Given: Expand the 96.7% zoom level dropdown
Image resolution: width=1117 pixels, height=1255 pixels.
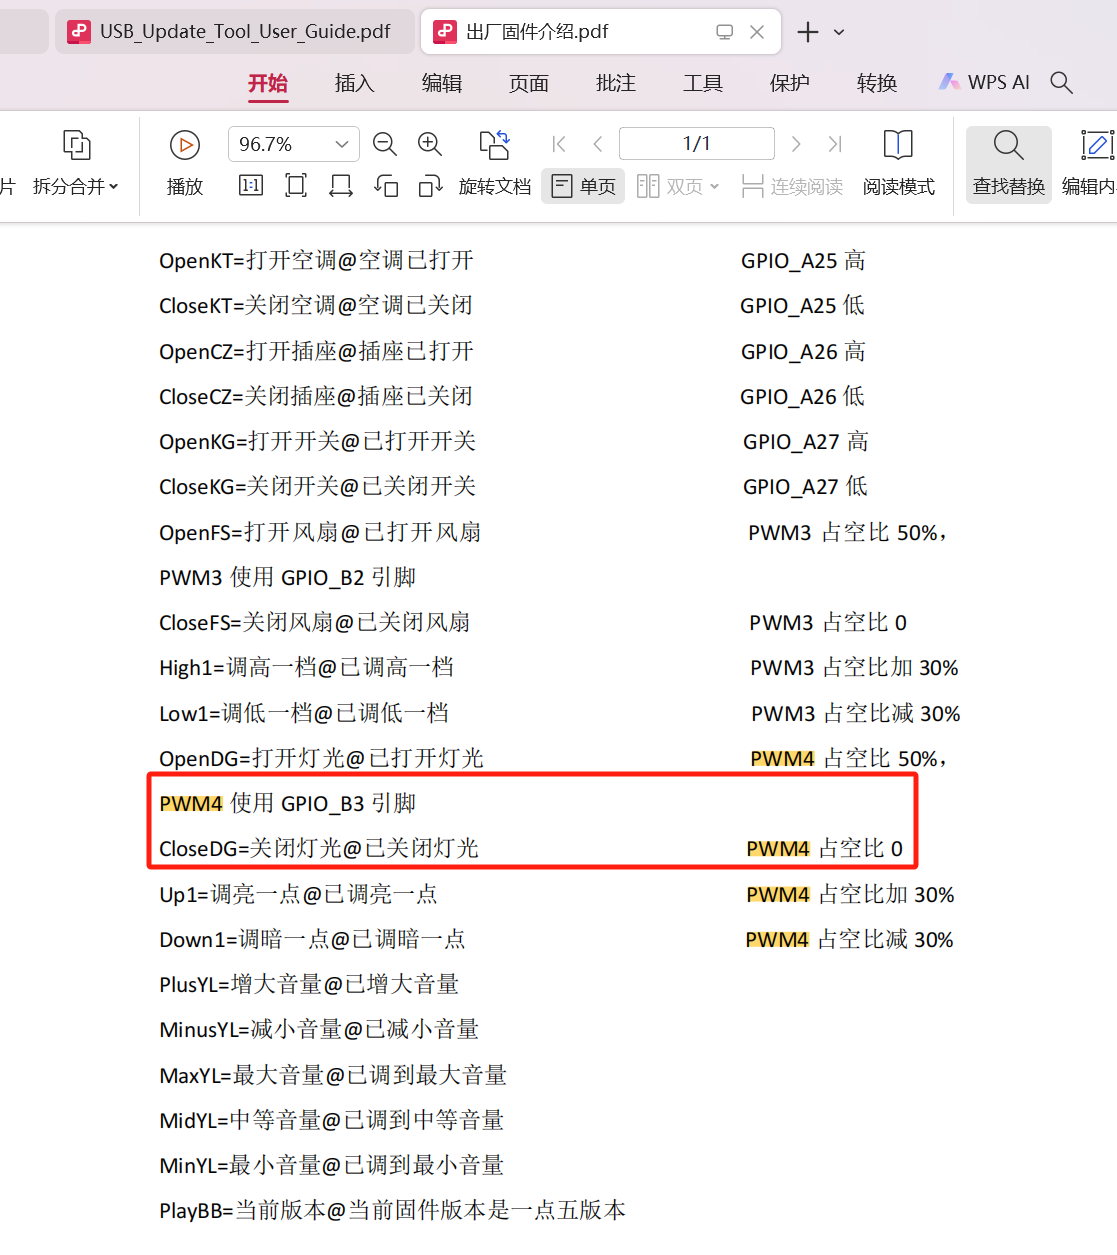Looking at the screenshot, I should 341,144.
